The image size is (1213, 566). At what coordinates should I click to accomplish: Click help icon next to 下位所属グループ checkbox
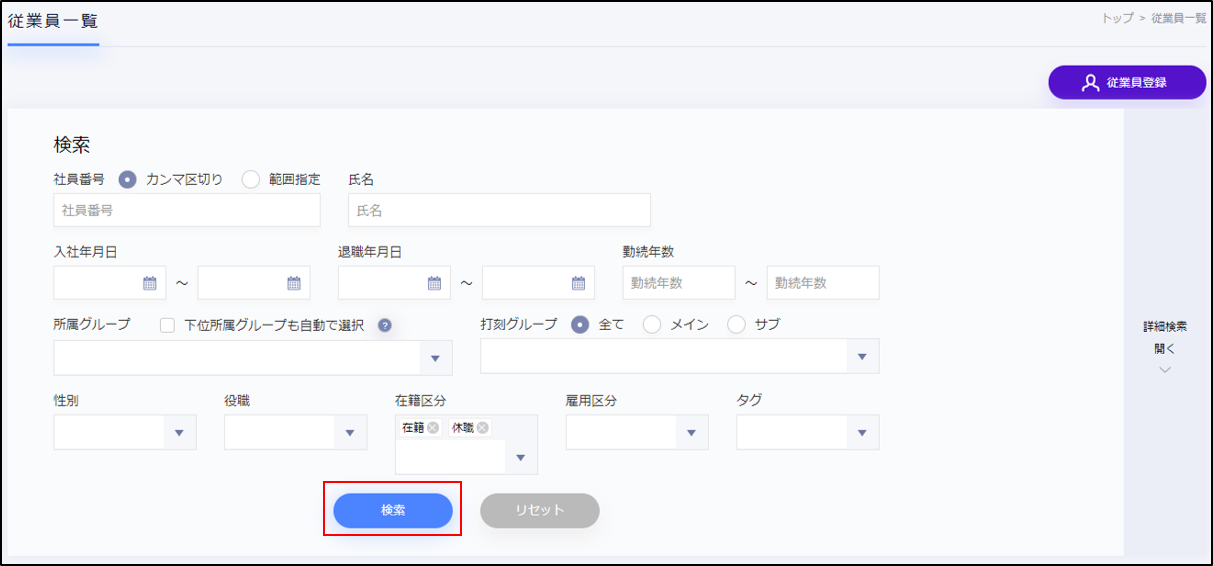coord(384,325)
